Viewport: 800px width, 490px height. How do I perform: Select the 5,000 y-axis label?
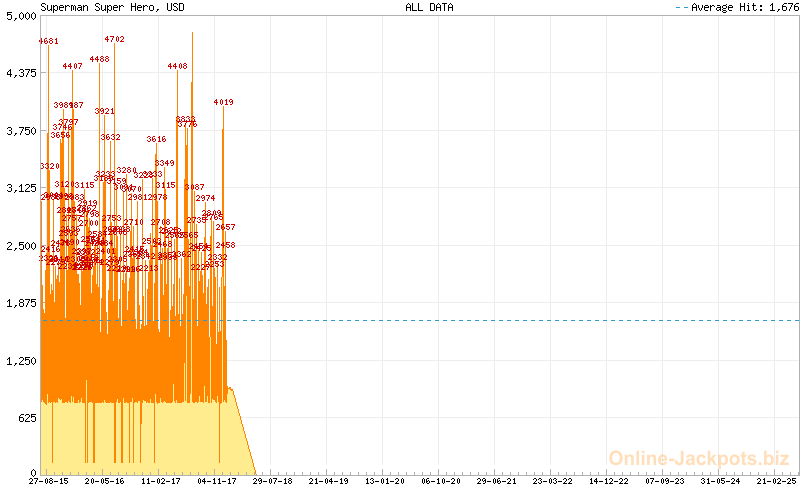tap(21, 16)
